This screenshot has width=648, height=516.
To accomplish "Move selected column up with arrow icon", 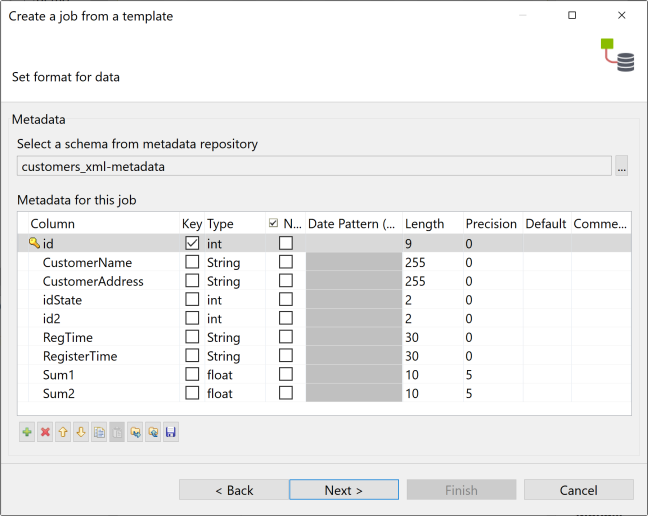I will point(63,433).
